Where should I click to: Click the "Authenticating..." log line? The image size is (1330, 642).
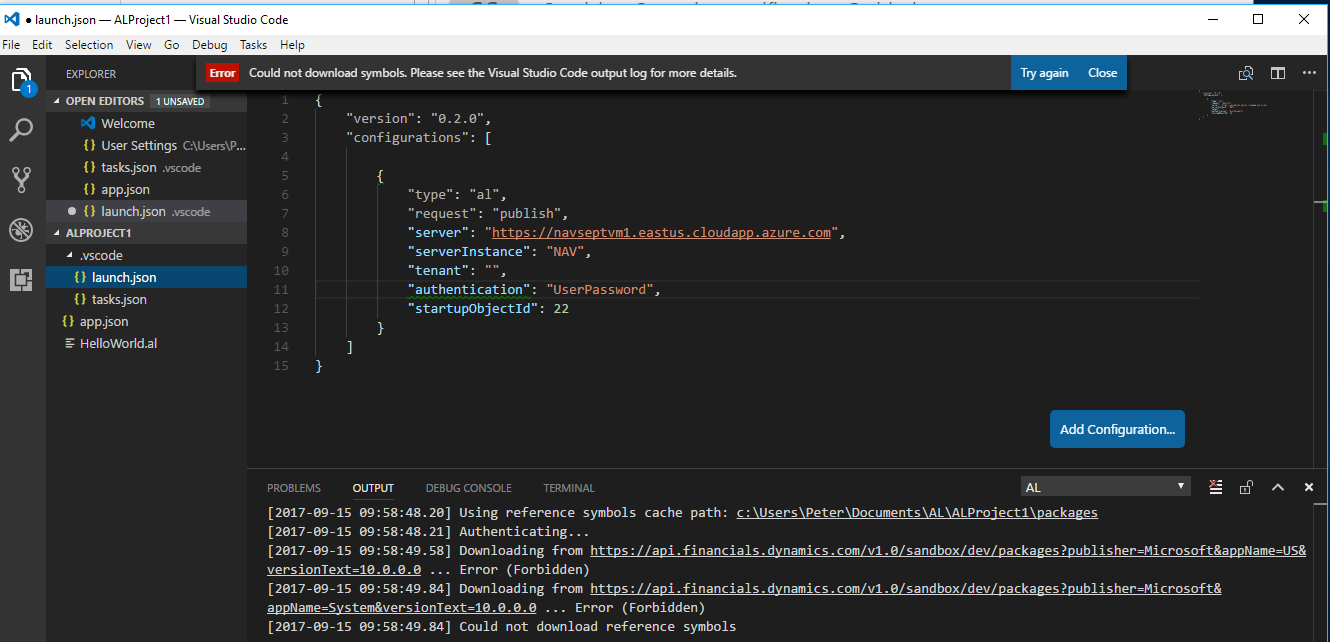[x=524, y=531]
